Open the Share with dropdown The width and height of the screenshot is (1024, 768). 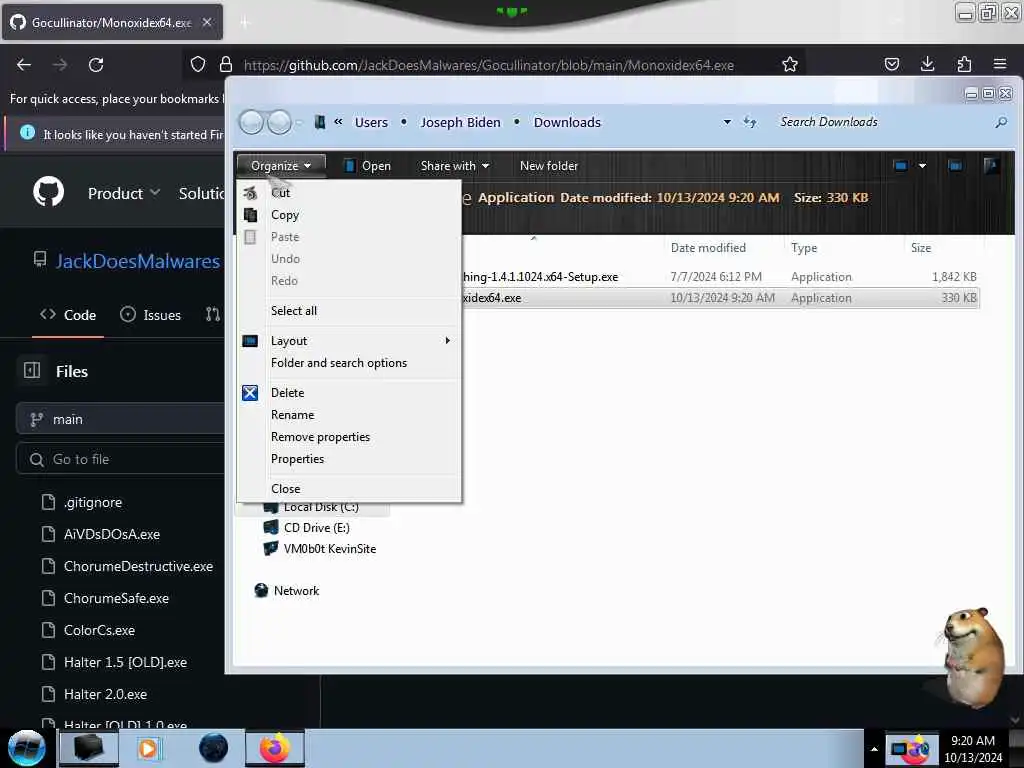coord(455,166)
